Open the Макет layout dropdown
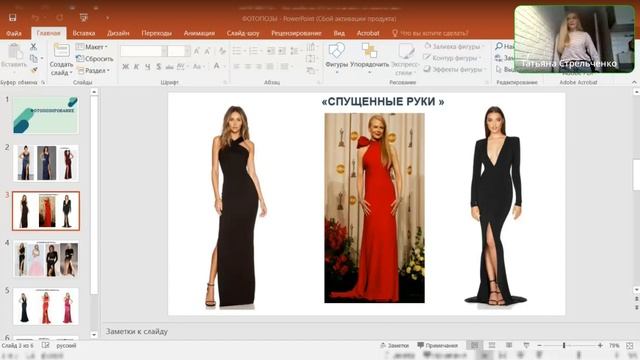 92,47
